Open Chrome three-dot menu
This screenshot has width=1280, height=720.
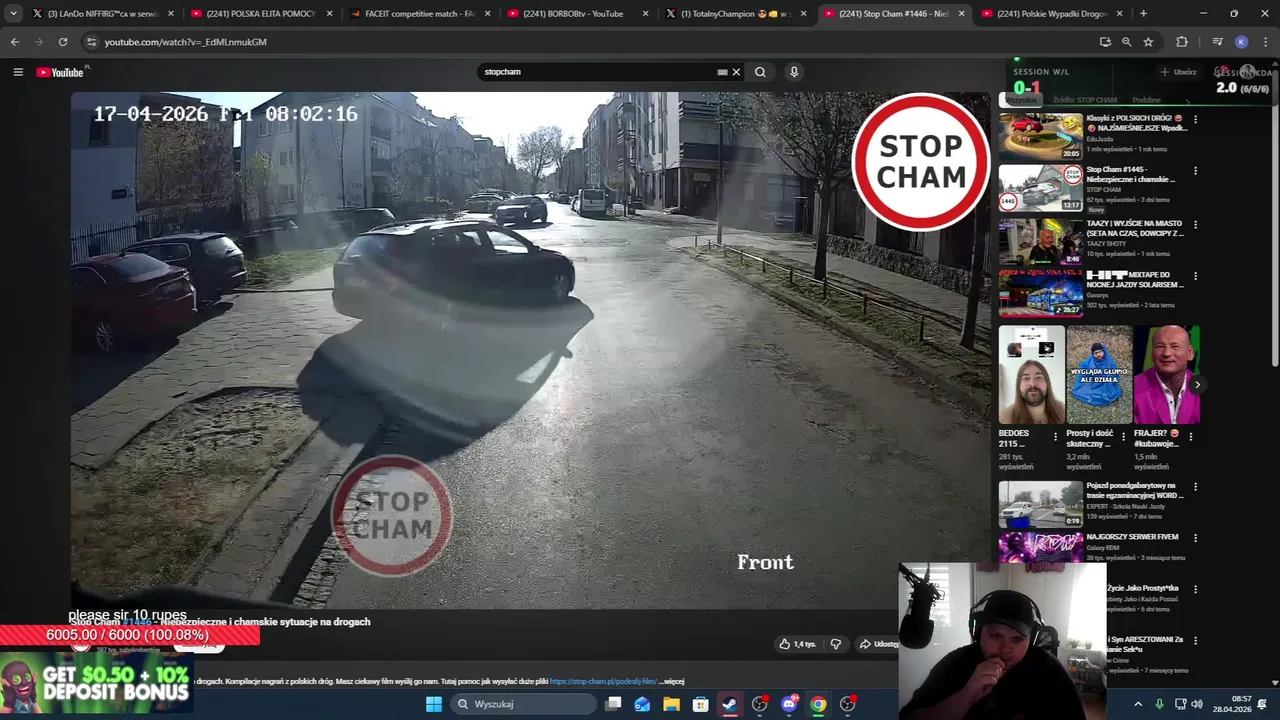[x=1265, y=42]
